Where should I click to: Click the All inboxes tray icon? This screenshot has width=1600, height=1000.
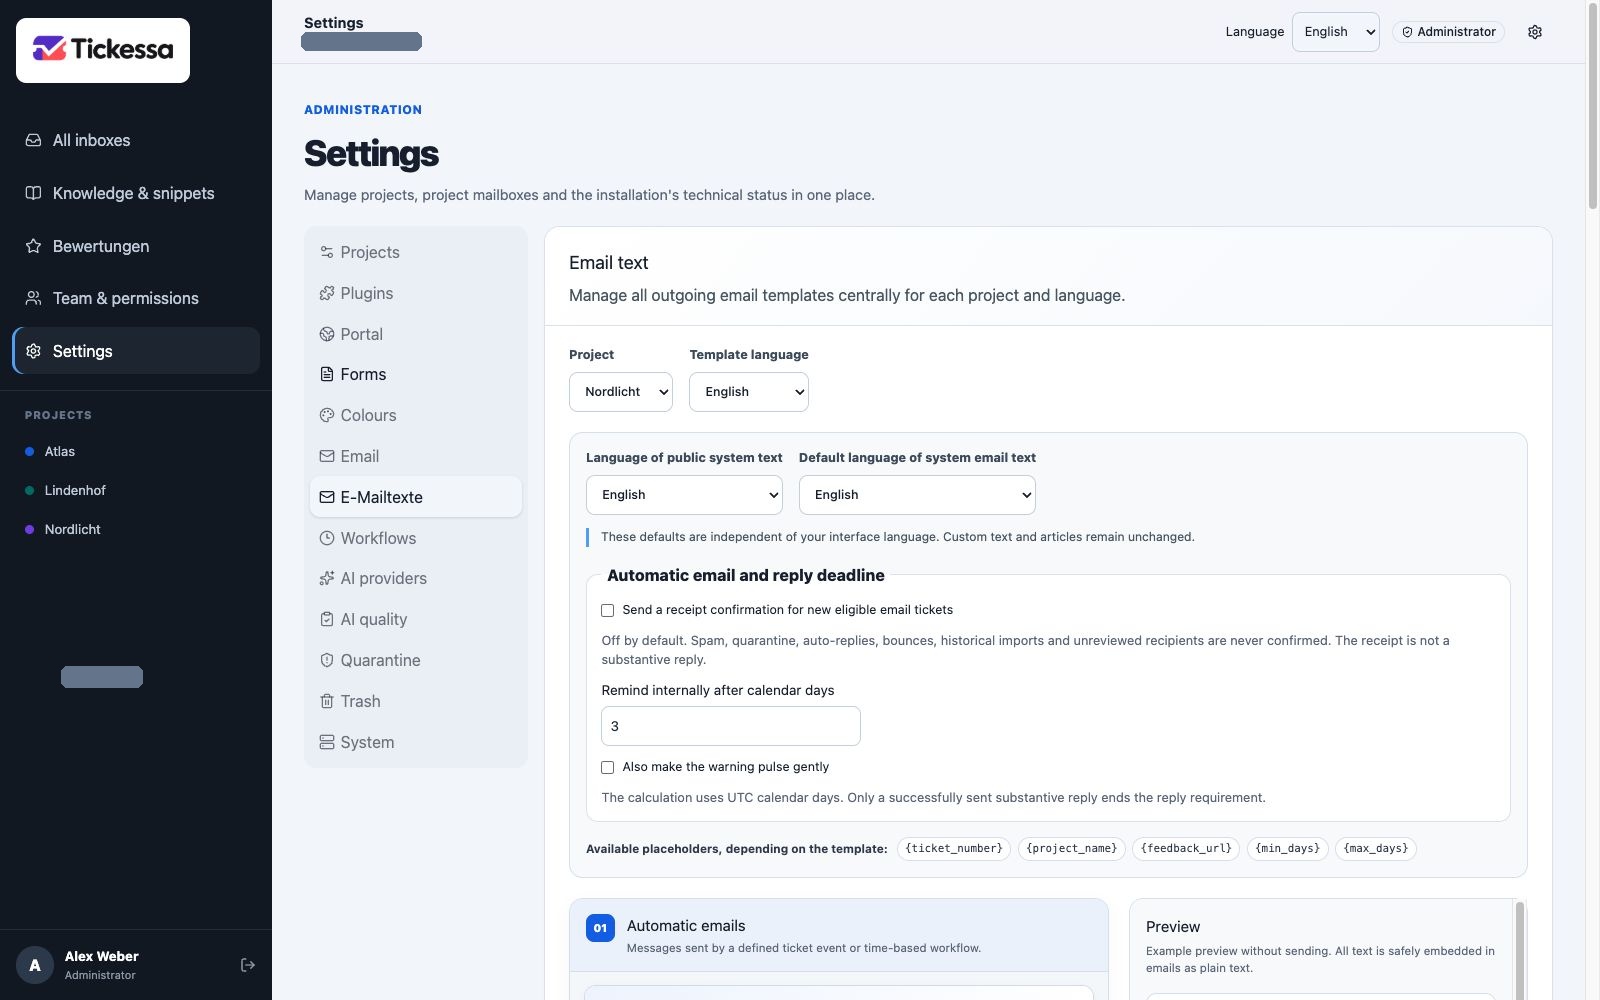coord(33,140)
